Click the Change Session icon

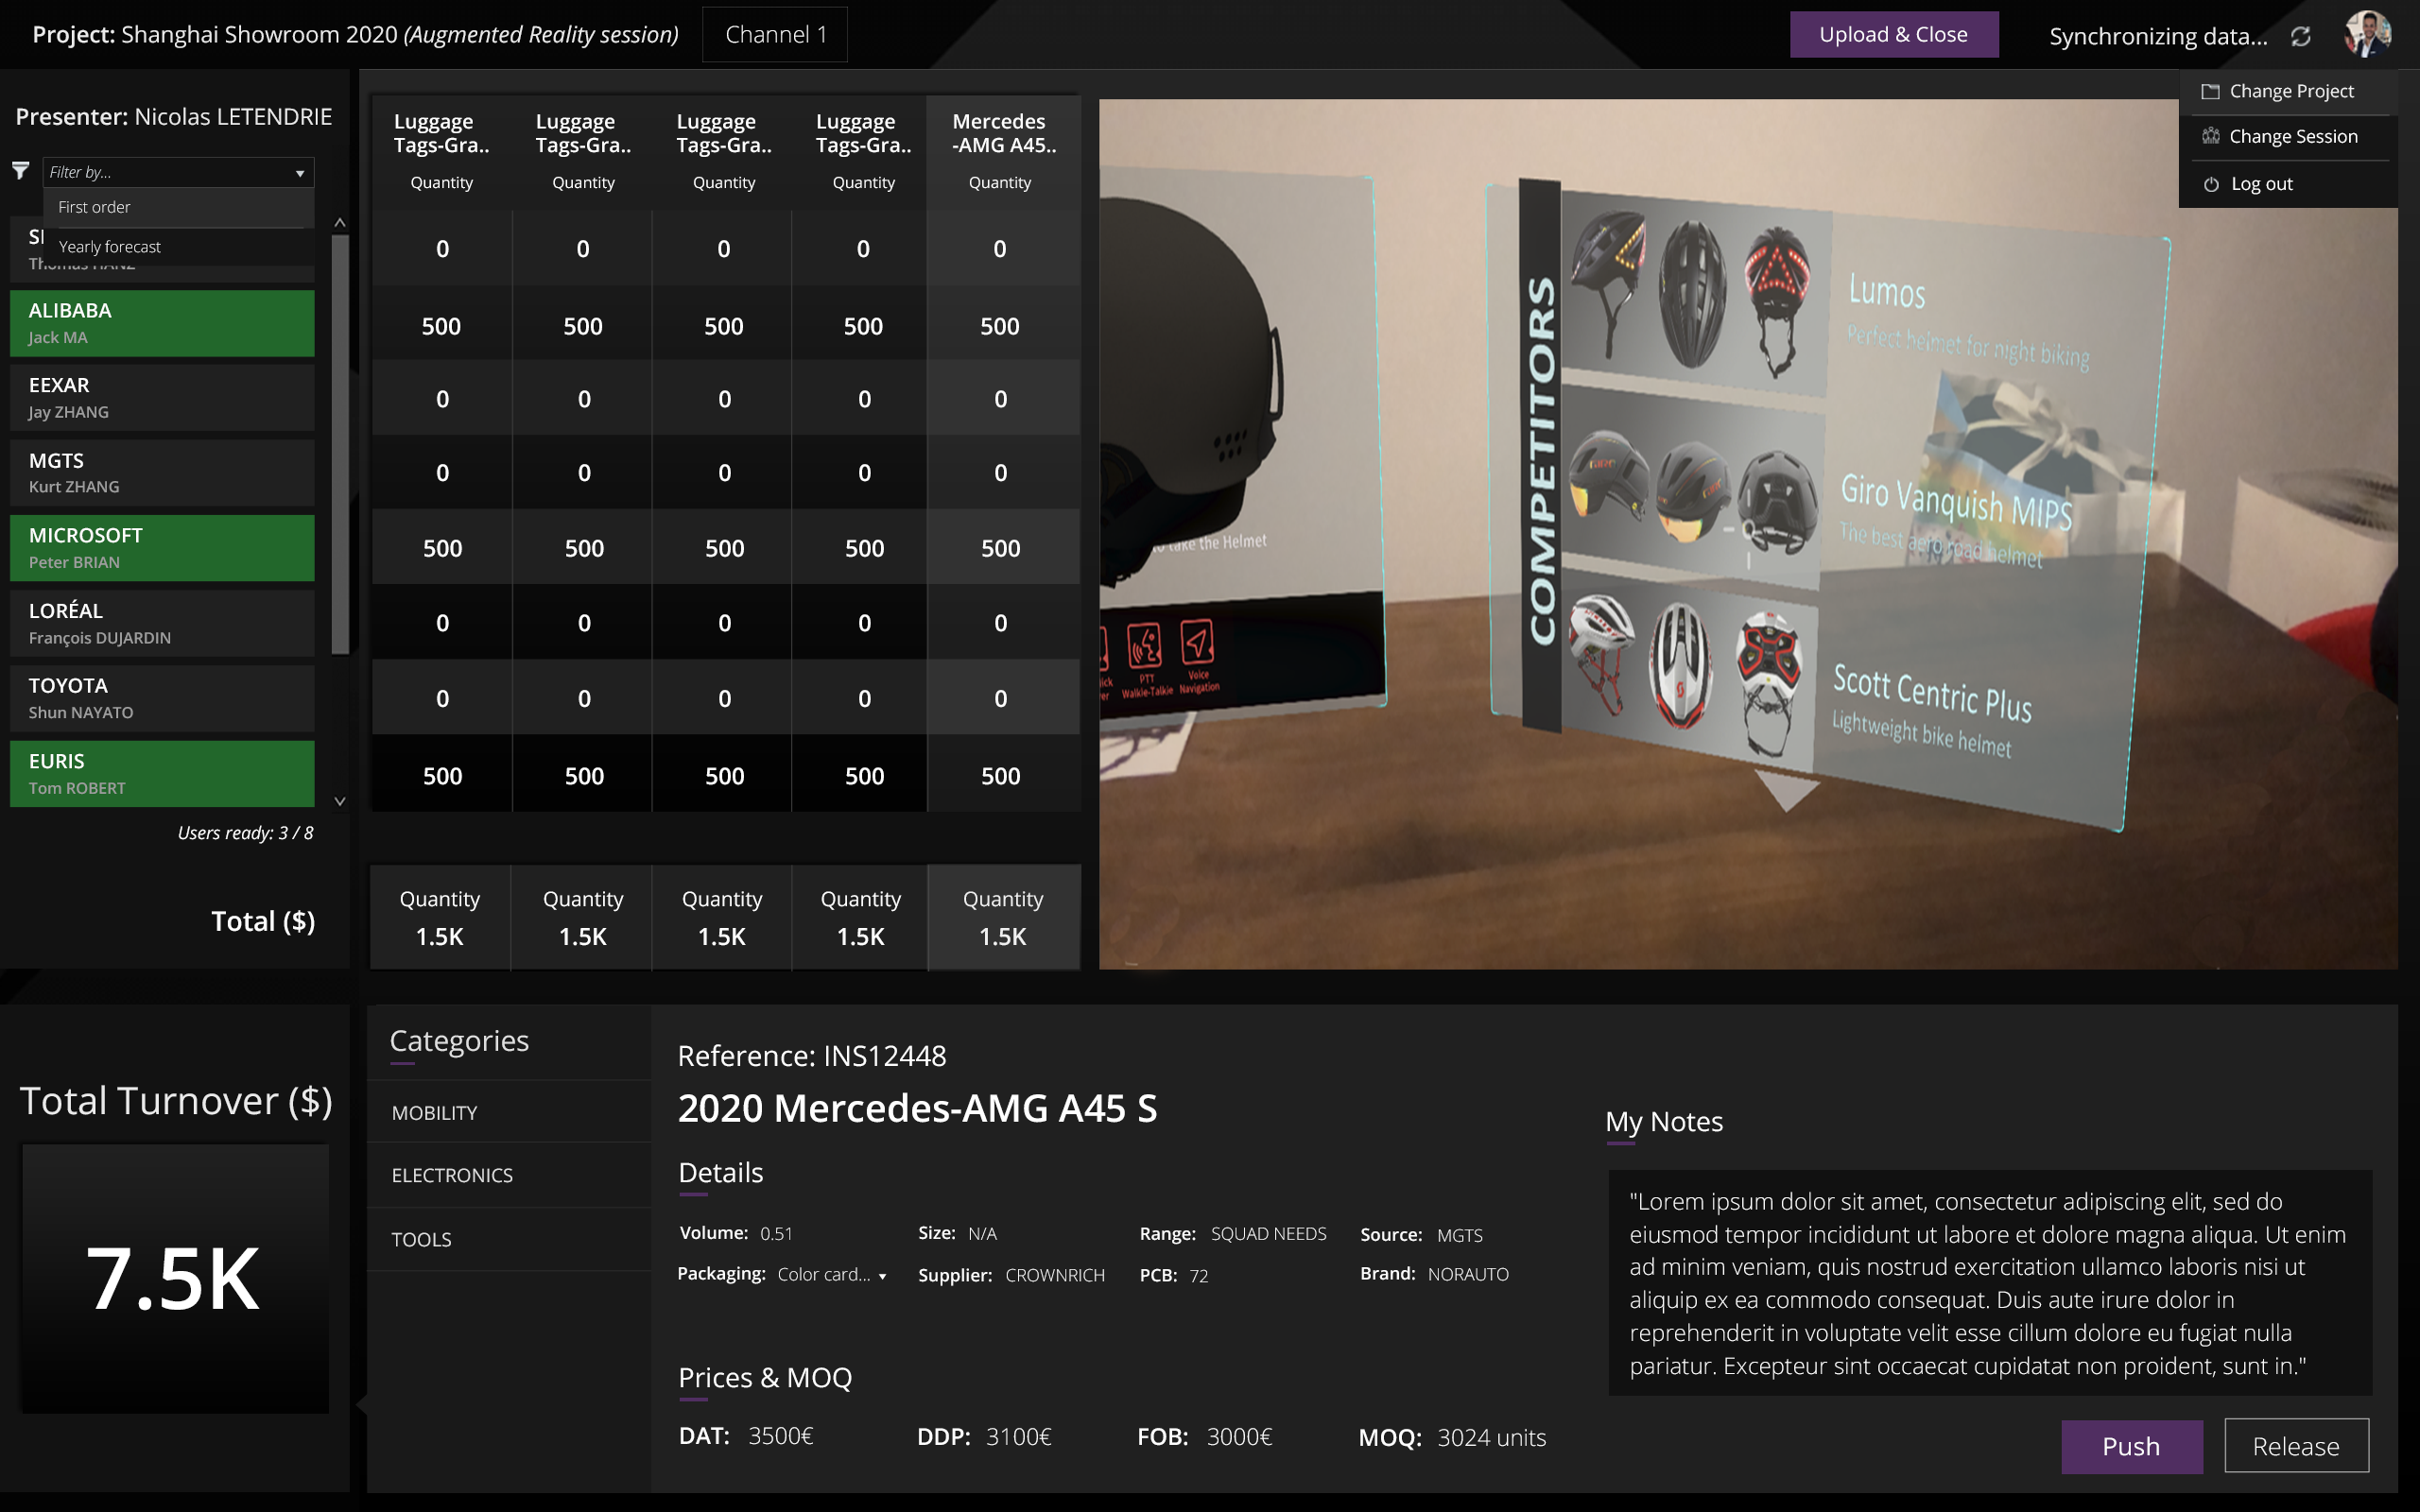[2210, 136]
